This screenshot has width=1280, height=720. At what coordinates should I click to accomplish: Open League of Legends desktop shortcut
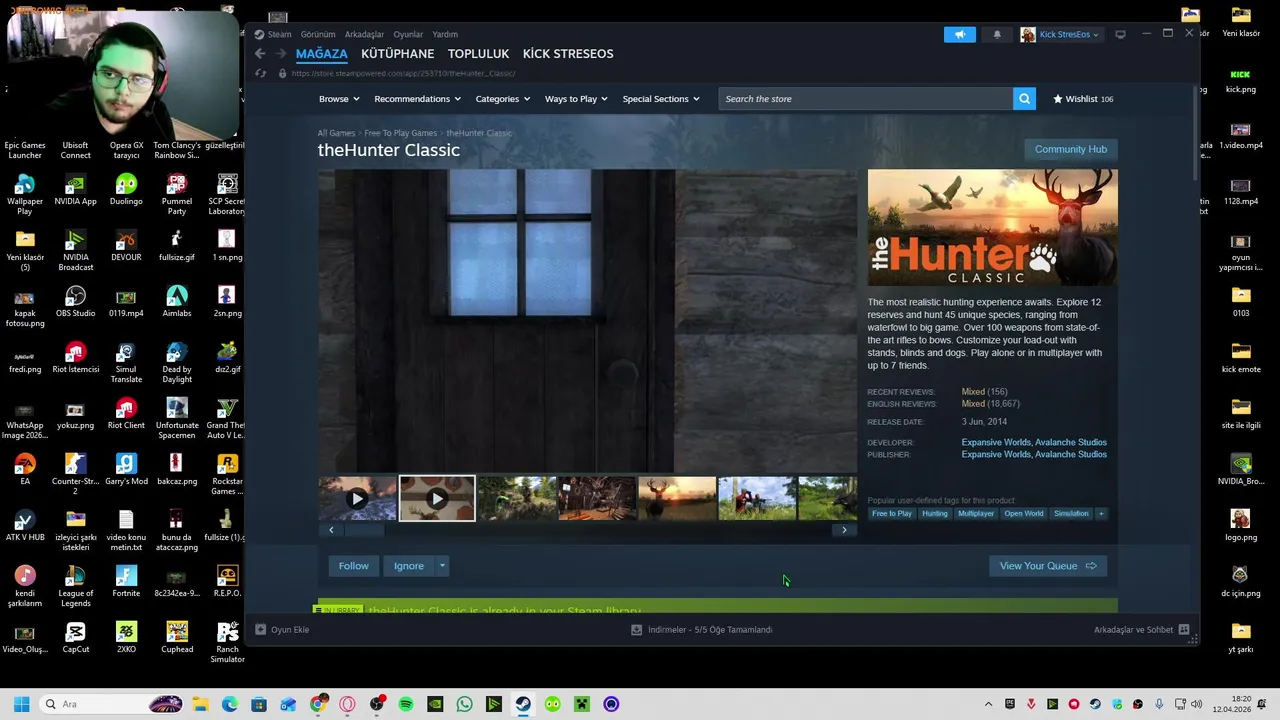(x=76, y=587)
